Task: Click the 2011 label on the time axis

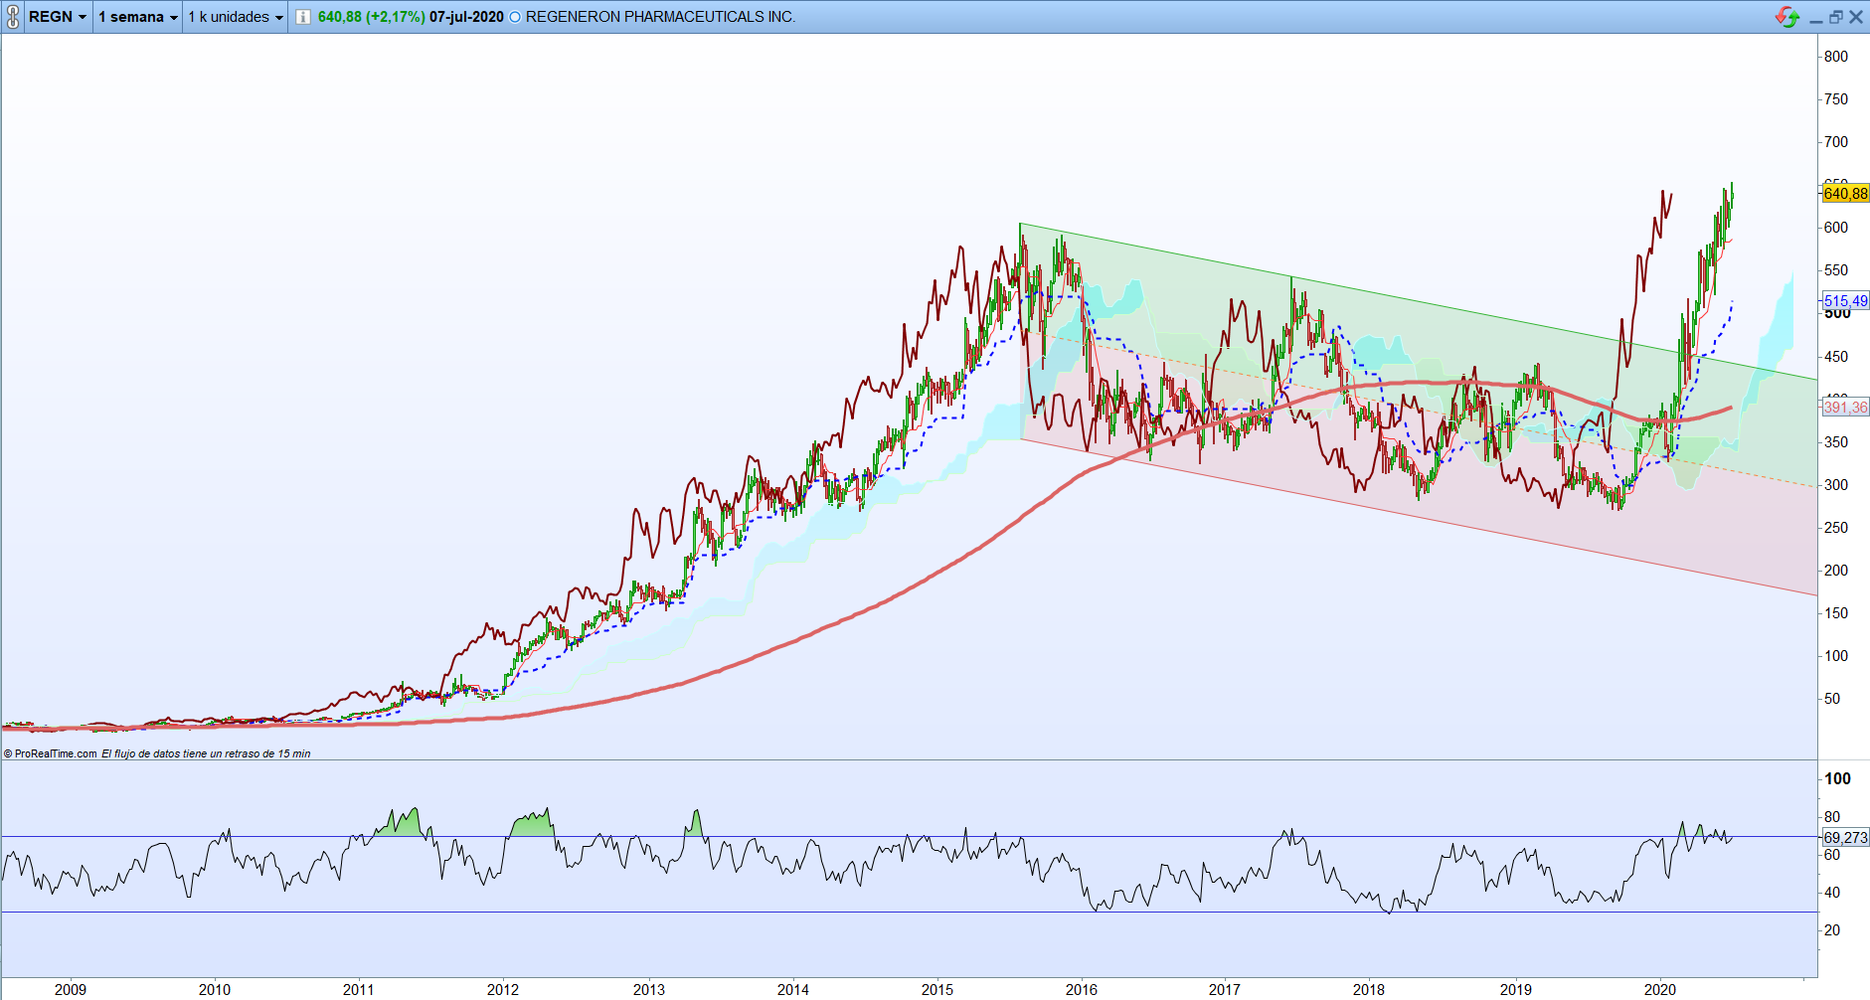Action: 359,990
